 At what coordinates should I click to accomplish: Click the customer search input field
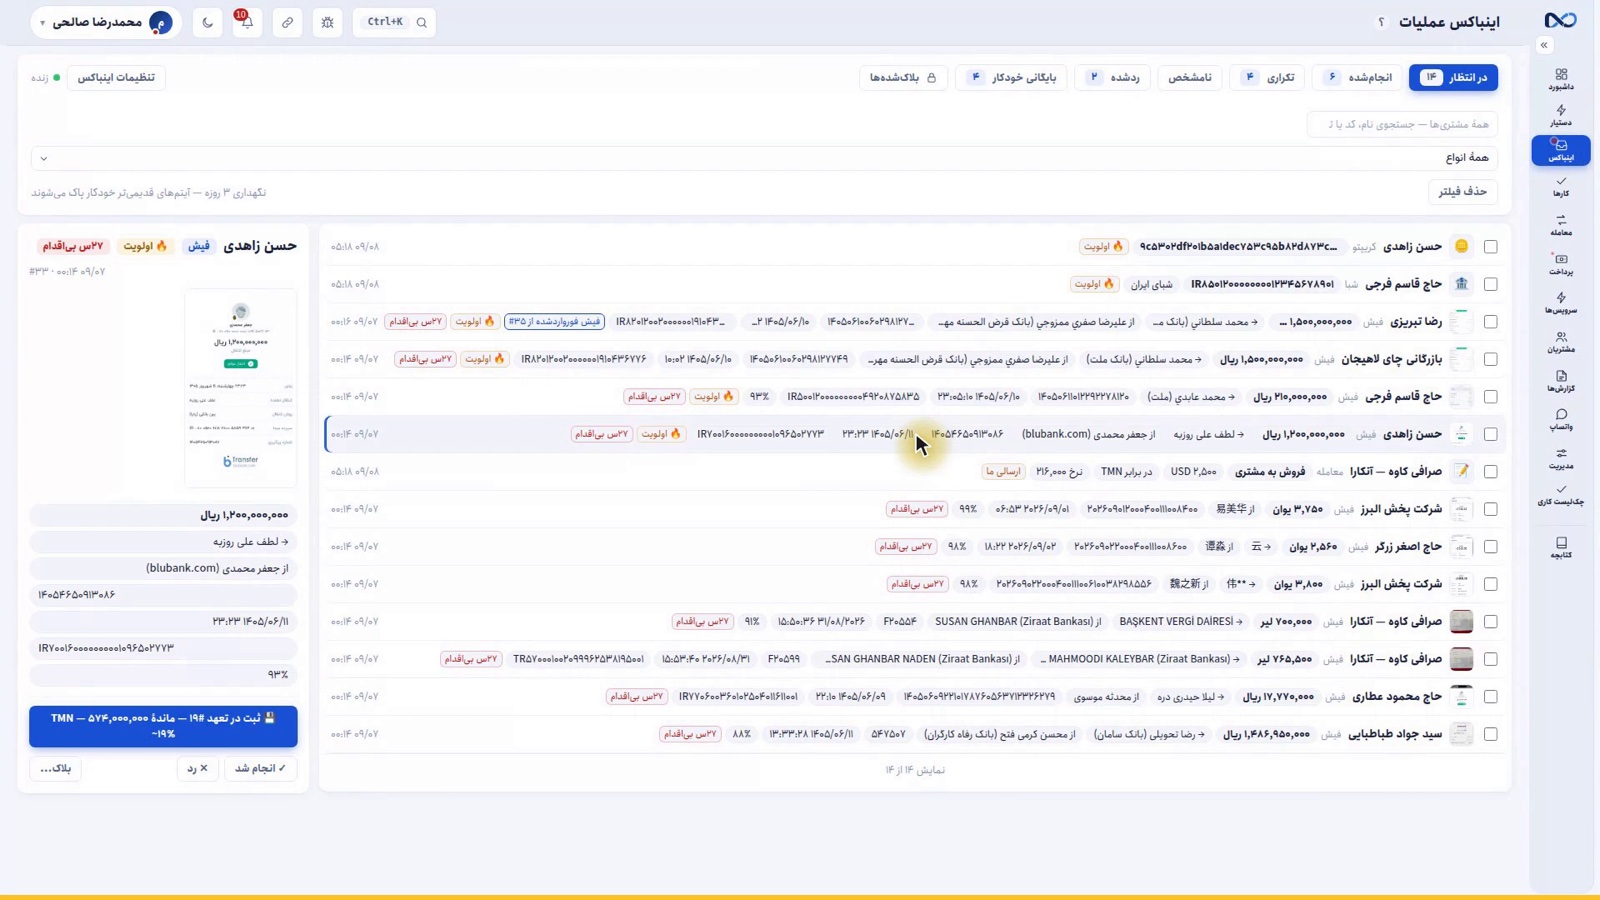point(1403,124)
